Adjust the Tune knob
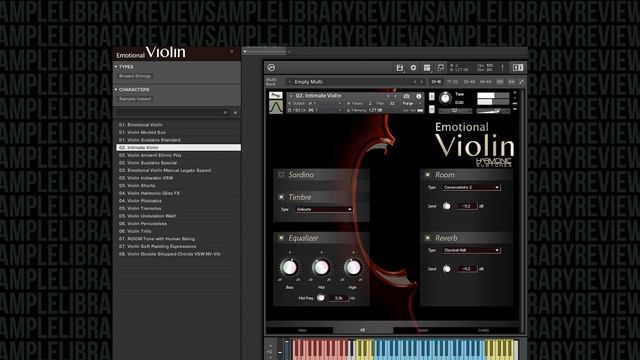Viewport: 640px width, 360px height. (445, 98)
